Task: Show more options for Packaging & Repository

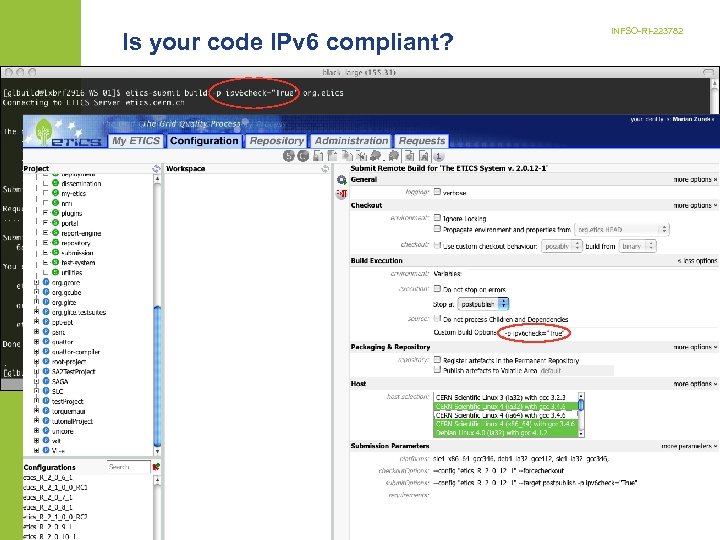Action: click(695, 347)
